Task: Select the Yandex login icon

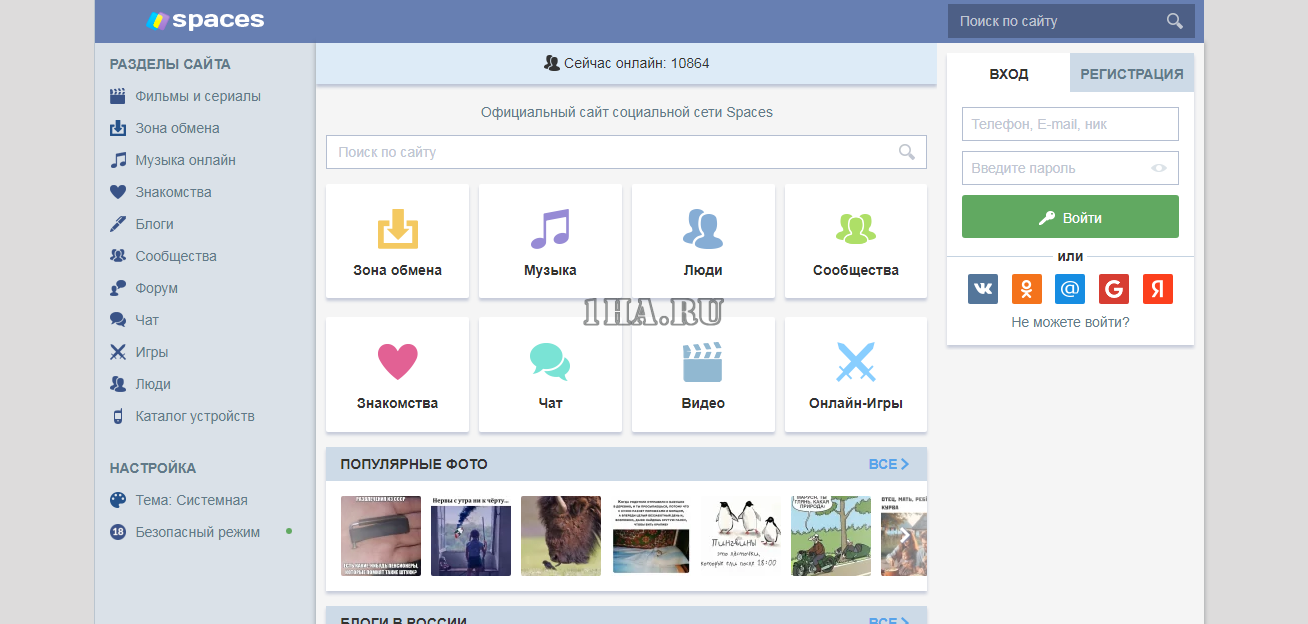Action: point(1158,289)
